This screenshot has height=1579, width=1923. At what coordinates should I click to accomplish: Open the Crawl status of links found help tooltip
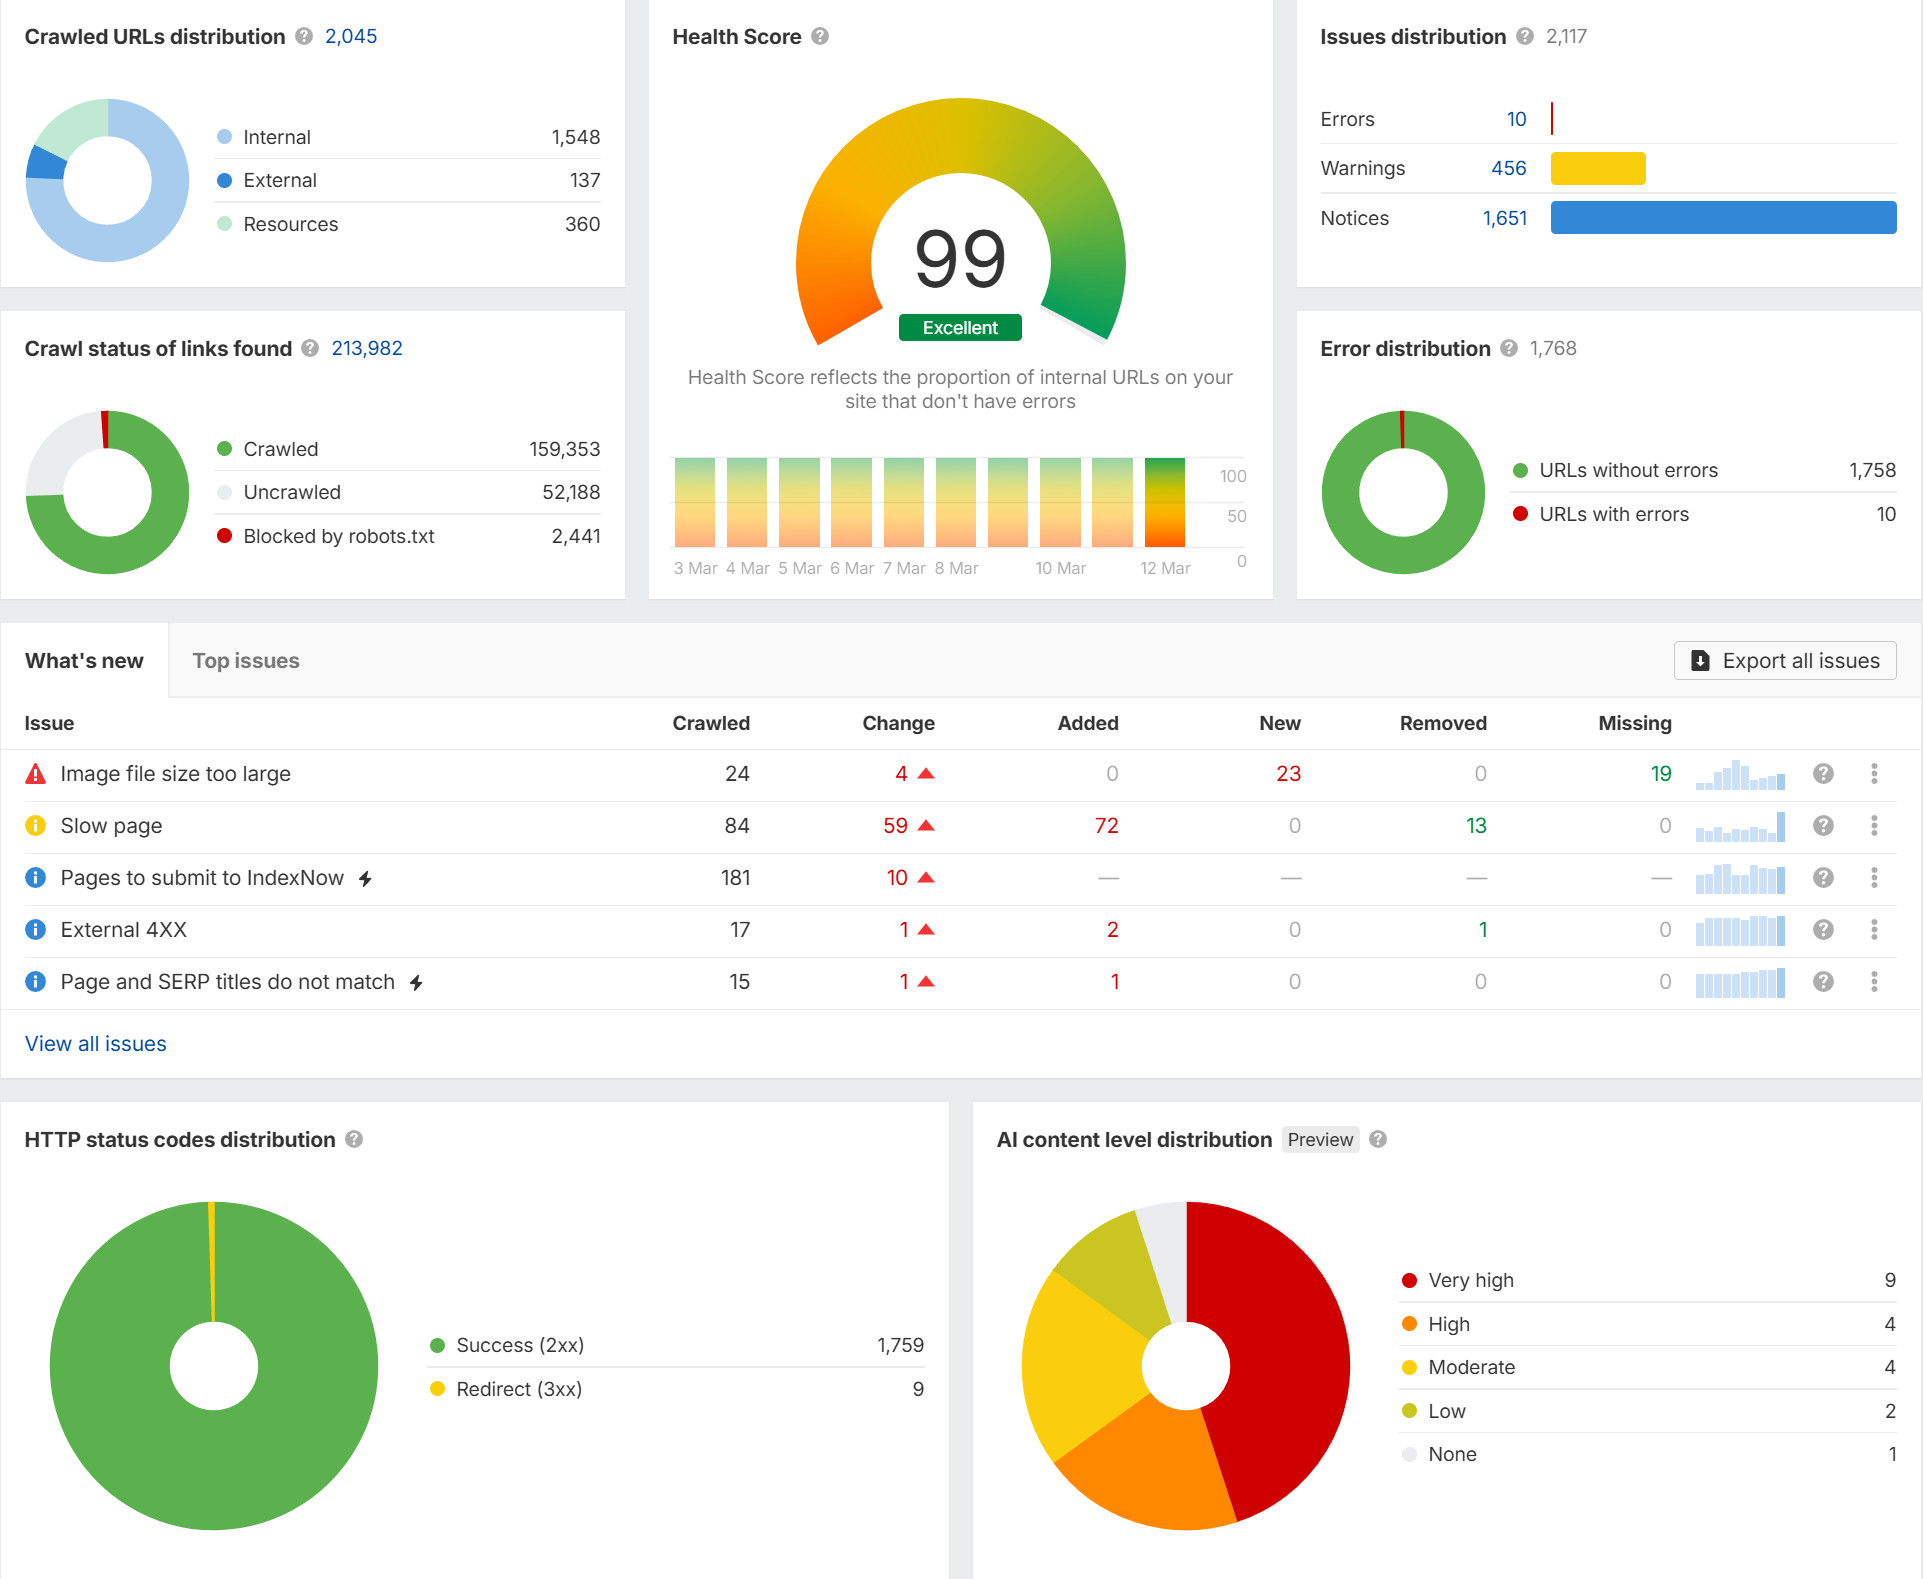coord(309,348)
